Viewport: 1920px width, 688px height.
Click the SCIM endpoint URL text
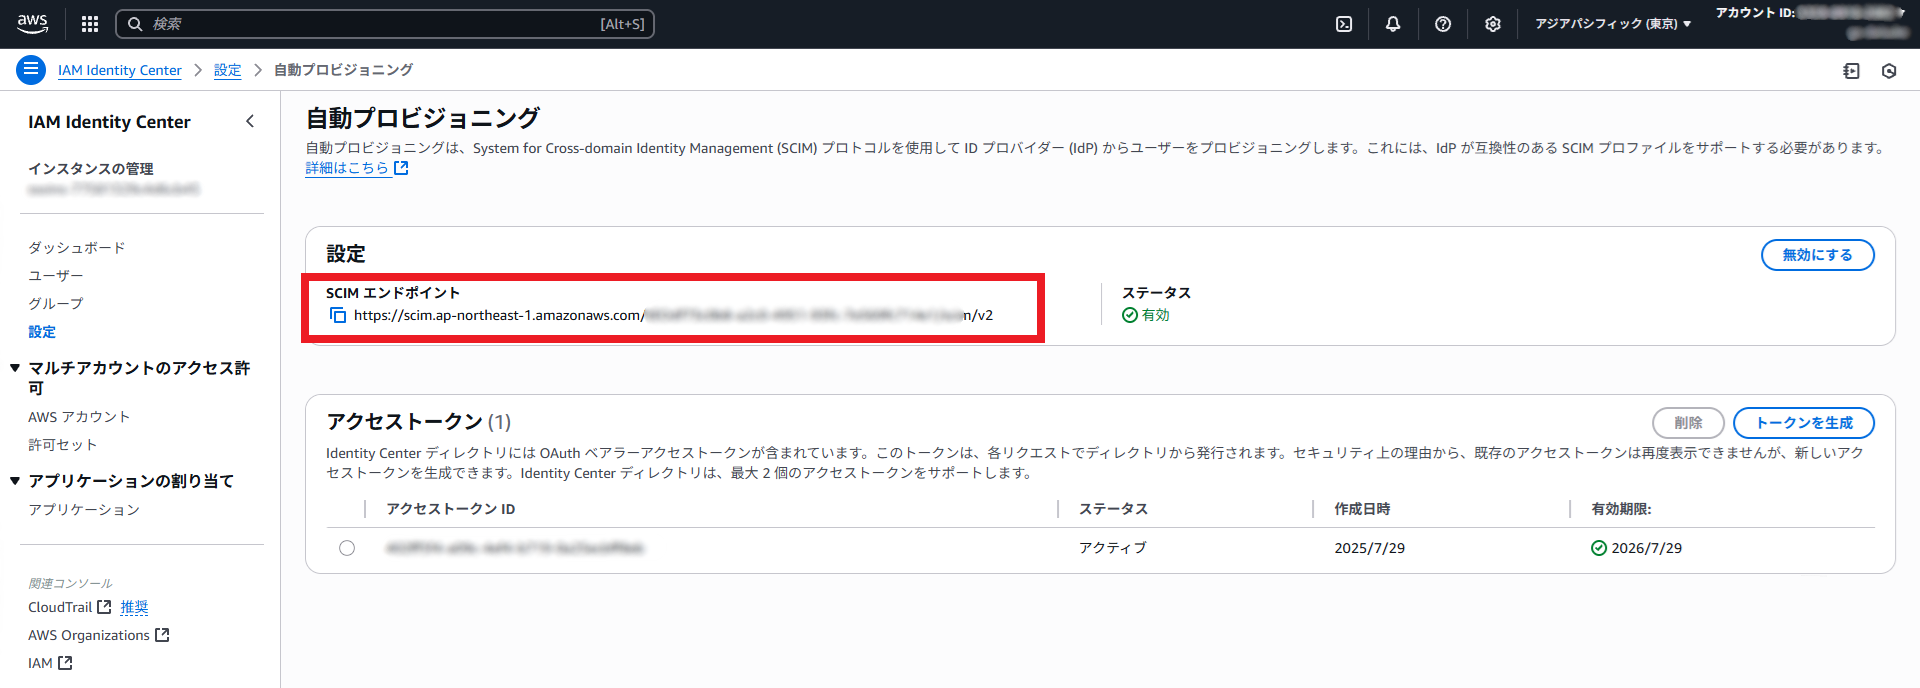click(x=673, y=315)
